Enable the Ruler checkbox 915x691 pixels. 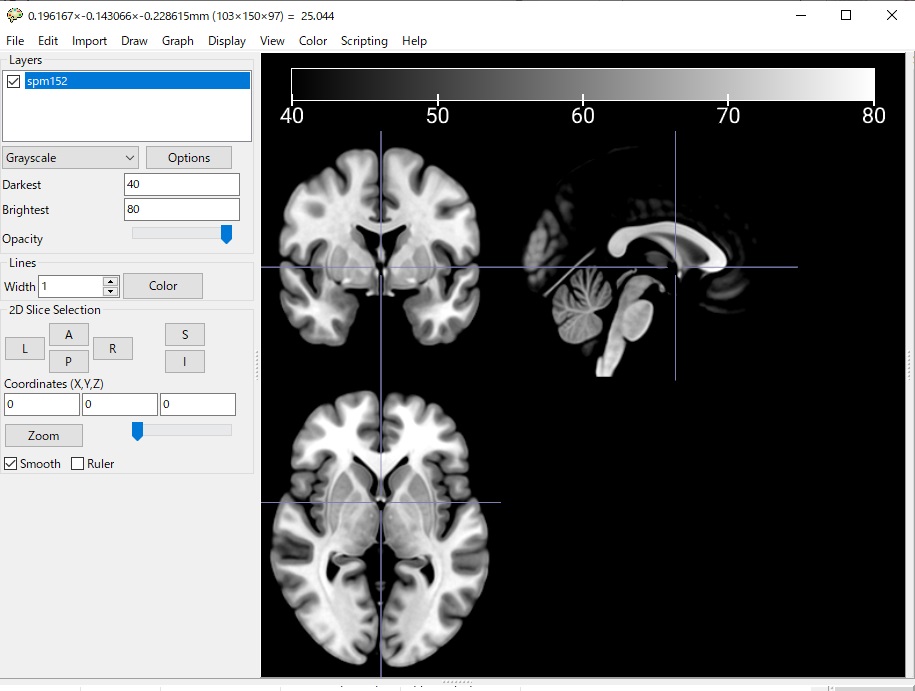coord(78,464)
